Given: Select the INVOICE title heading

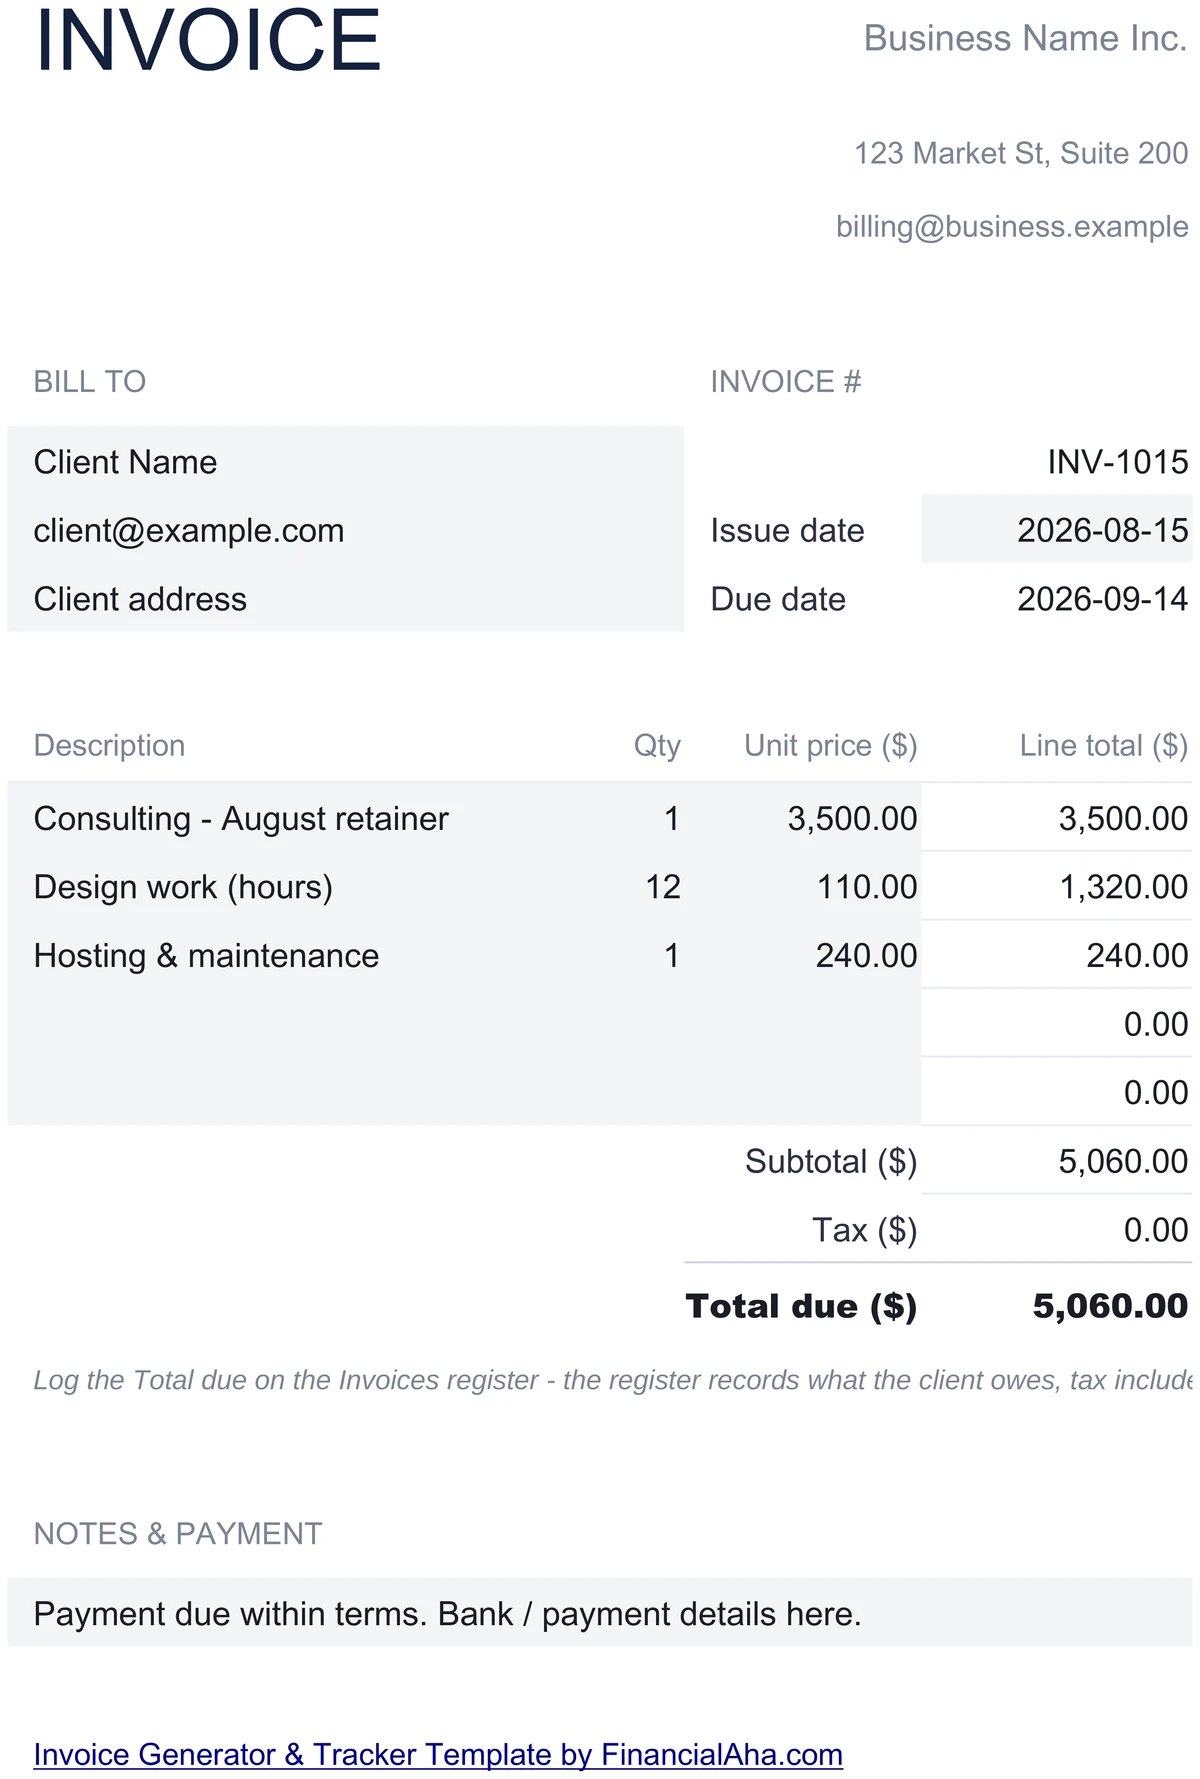Looking at the screenshot, I should pyautogui.click(x=208, y=40).
